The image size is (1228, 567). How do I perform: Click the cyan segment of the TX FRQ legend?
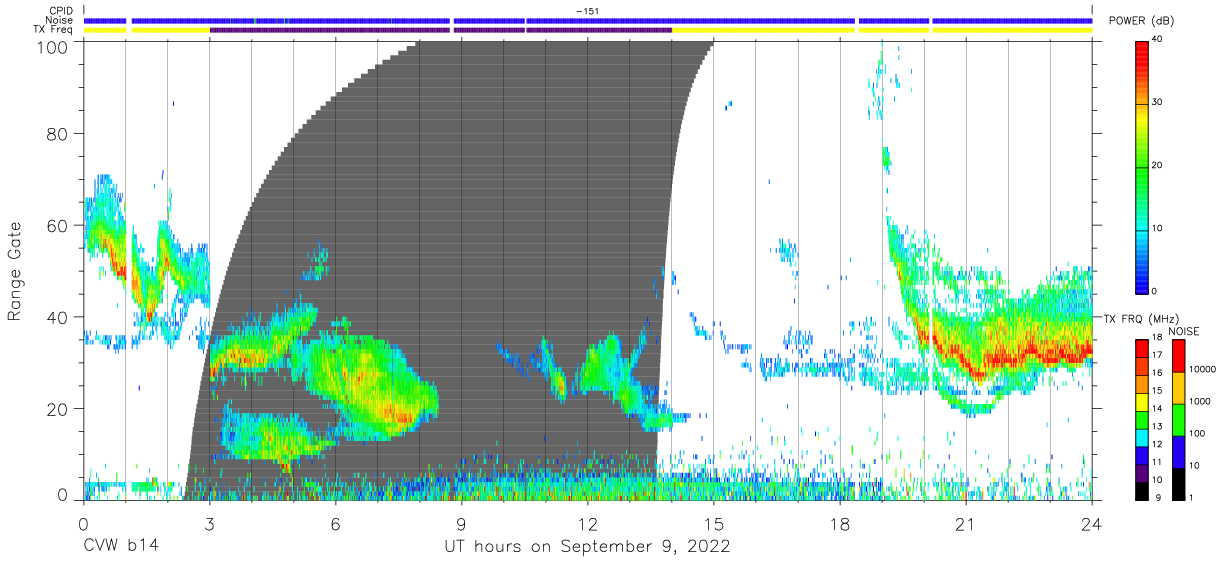point(1143,437)
